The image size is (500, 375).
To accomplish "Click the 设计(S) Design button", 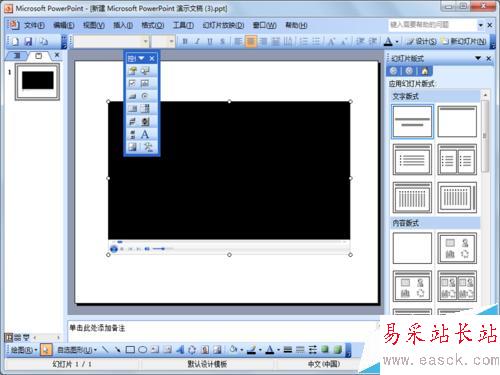I will [422, 41].
